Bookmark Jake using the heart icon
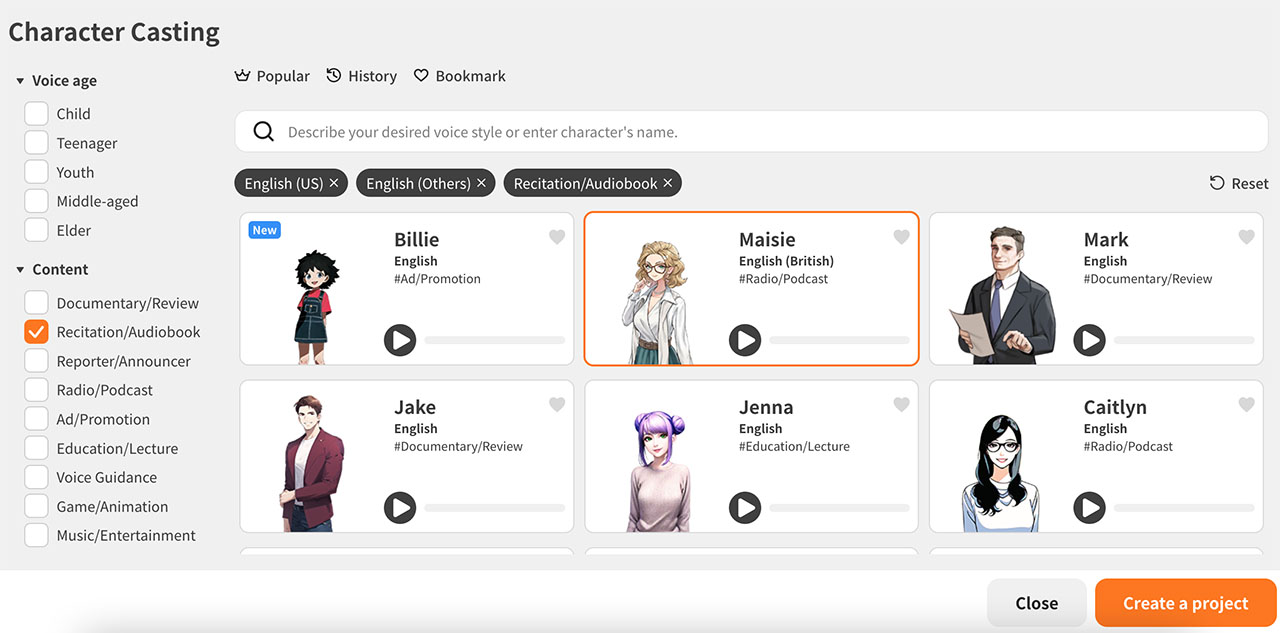 tap(557, 404)
